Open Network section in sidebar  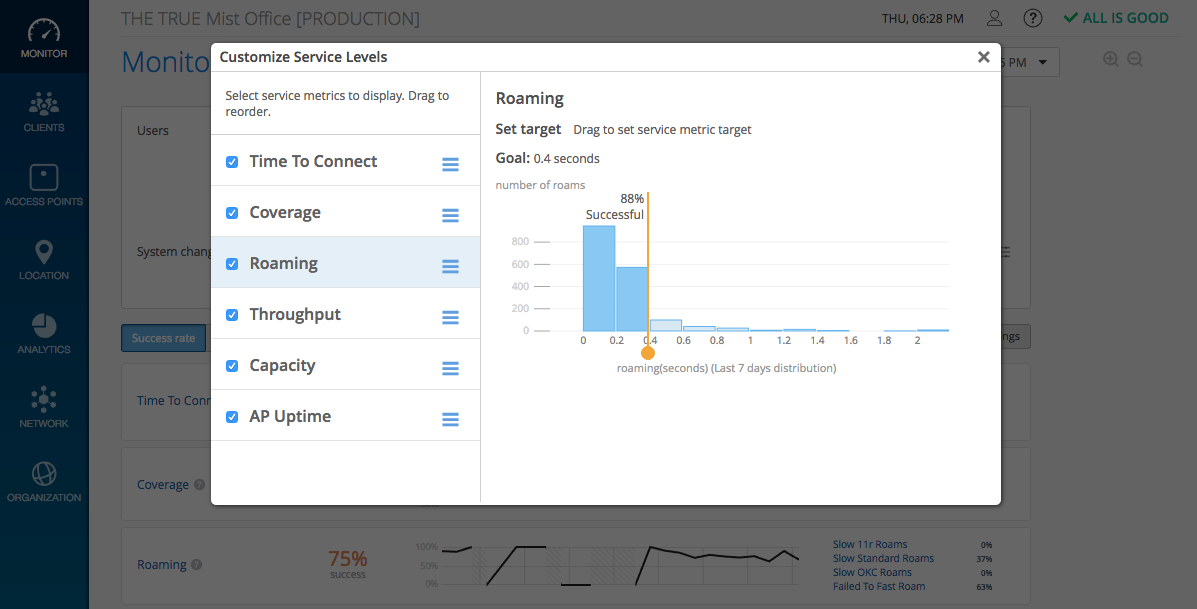pyautogui.click(x=44, y=407)
